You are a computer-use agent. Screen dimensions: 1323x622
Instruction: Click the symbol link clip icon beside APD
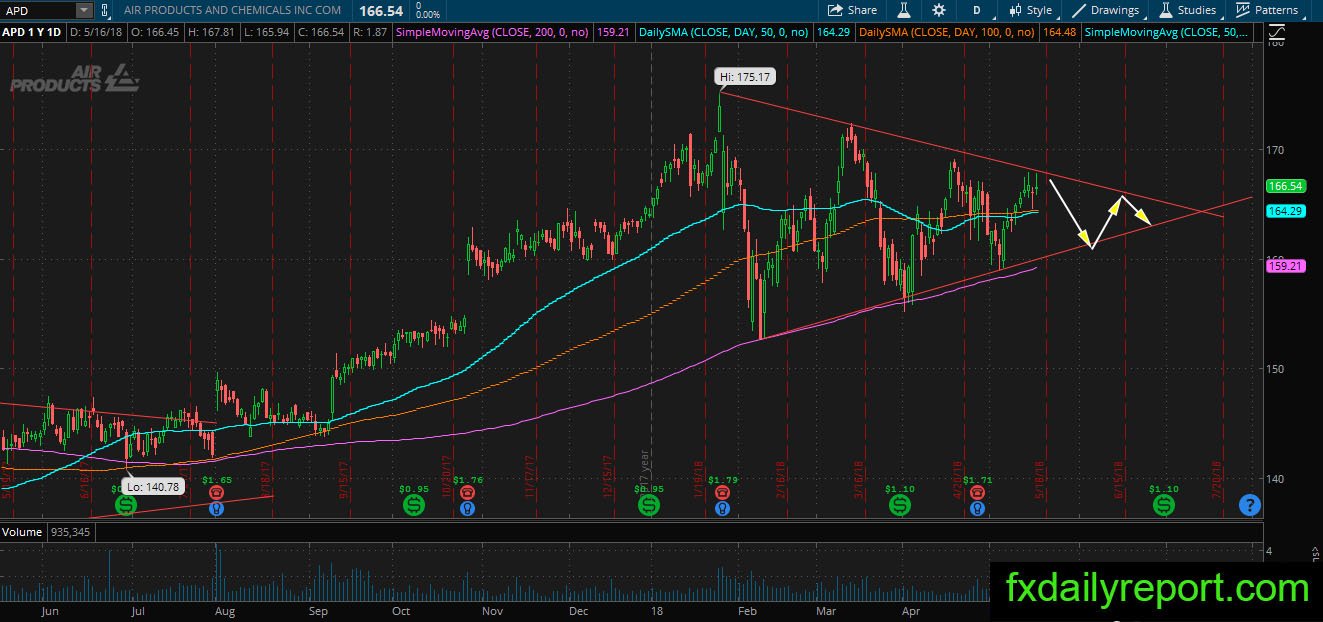coord(106,10)
